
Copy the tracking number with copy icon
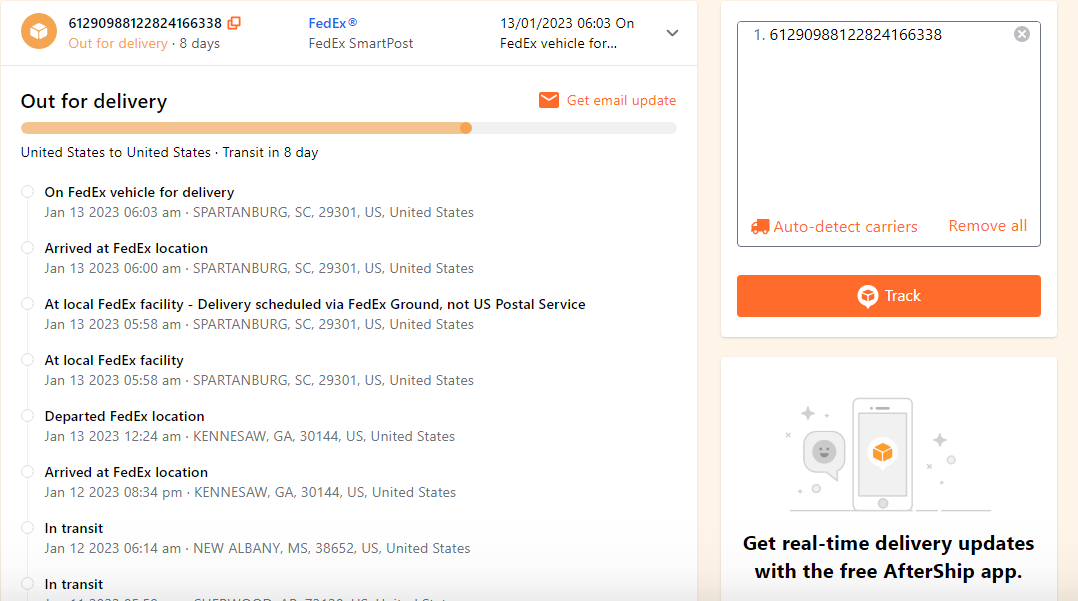point(234,23)
